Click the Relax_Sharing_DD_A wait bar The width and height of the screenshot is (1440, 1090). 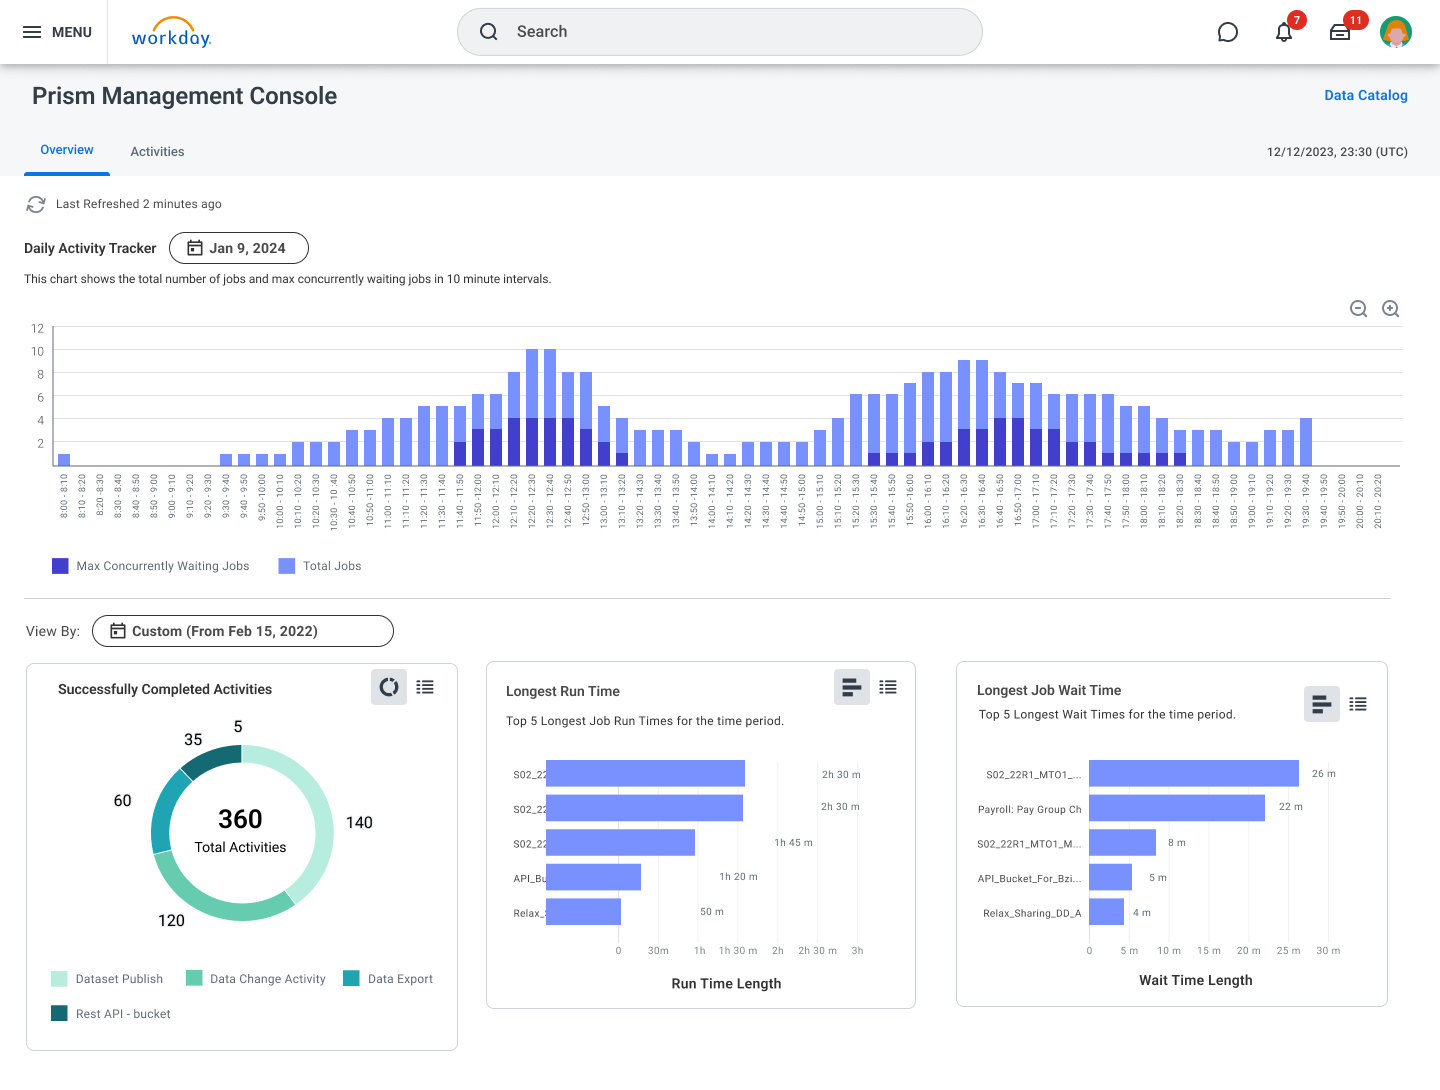click(x=1106, y=912)
